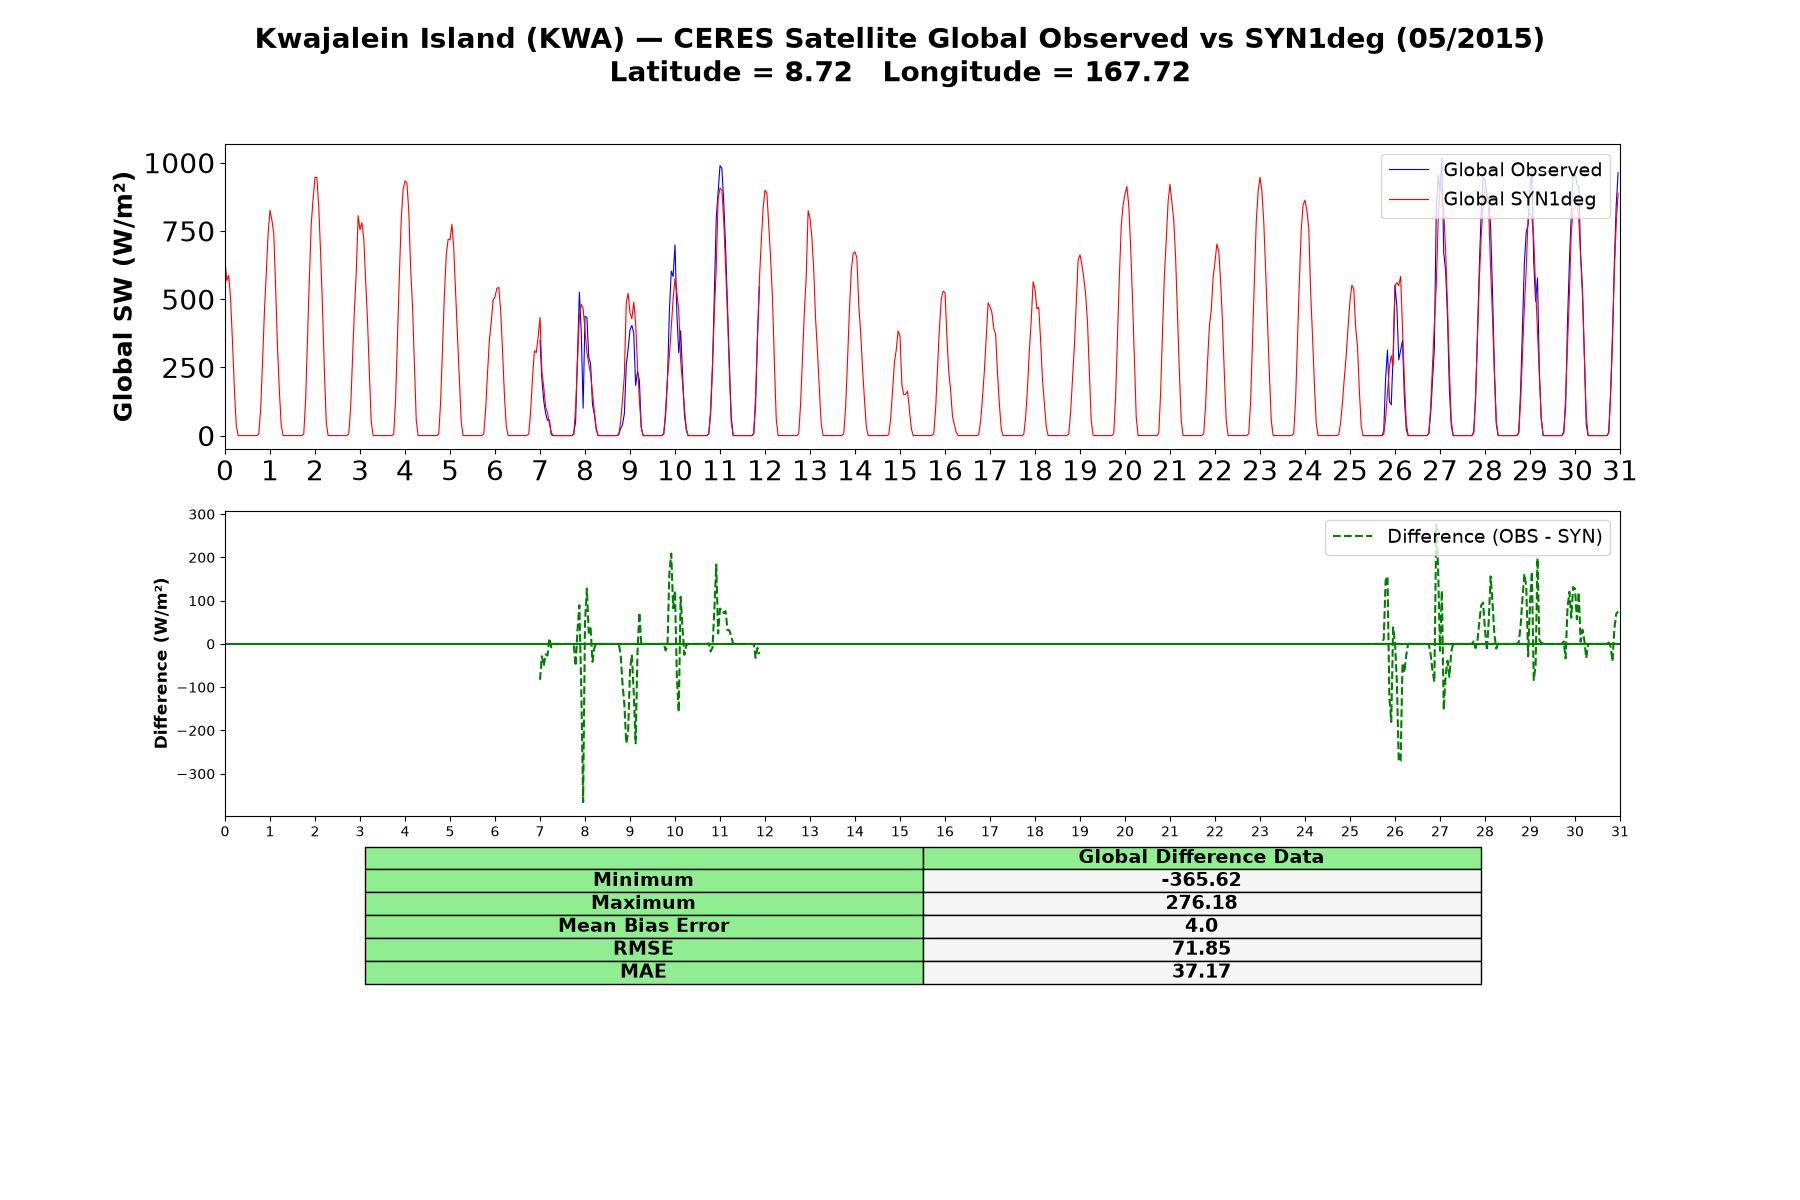Image resolution: width=1800 pixels, height=1200 pixels.
Task: Click the Global SW (W/m²) axis label
Action: pyautogui.click(x=123, y=296)
